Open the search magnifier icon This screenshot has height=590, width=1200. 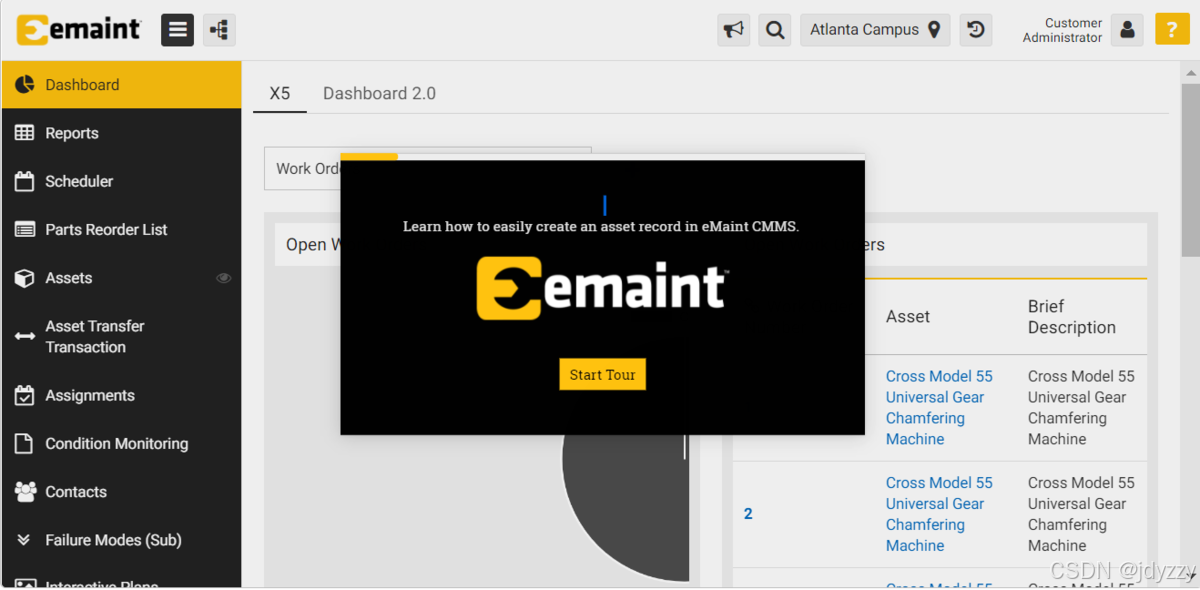pos(775,30)
